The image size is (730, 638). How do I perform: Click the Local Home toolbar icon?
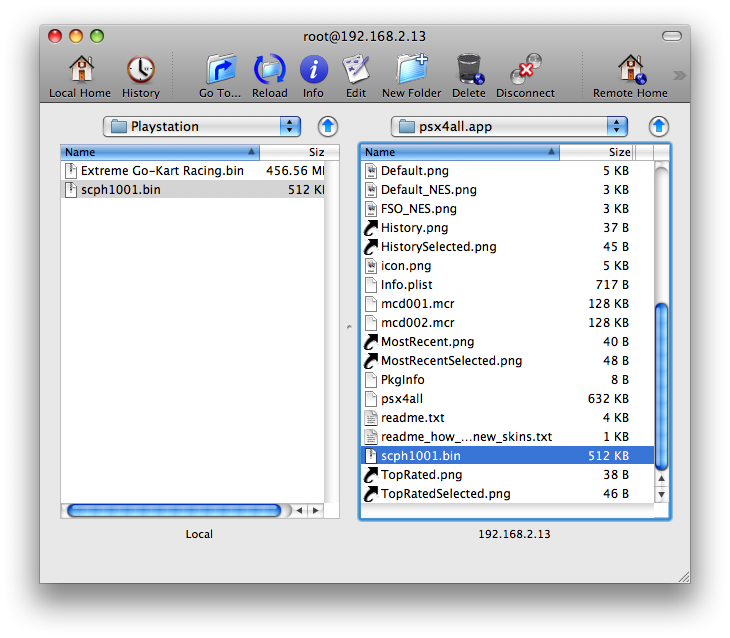(x=81, y=70)
